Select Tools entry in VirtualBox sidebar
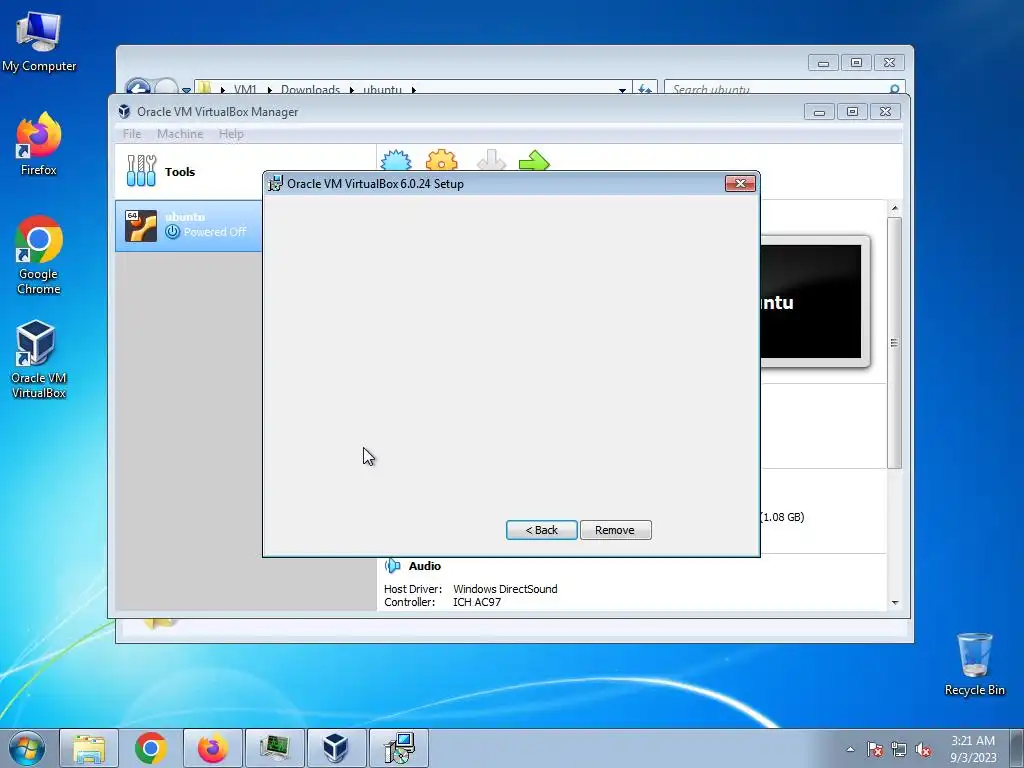This screenshot has height=768, width=1024. [x=189, y=172]
